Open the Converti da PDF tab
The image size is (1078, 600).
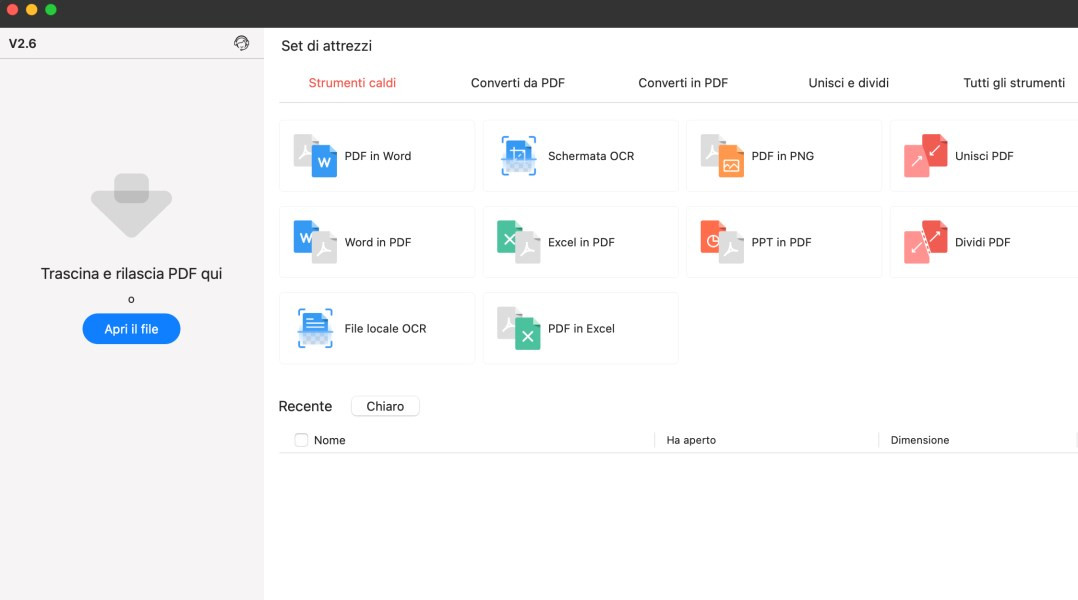pos(517,83)
